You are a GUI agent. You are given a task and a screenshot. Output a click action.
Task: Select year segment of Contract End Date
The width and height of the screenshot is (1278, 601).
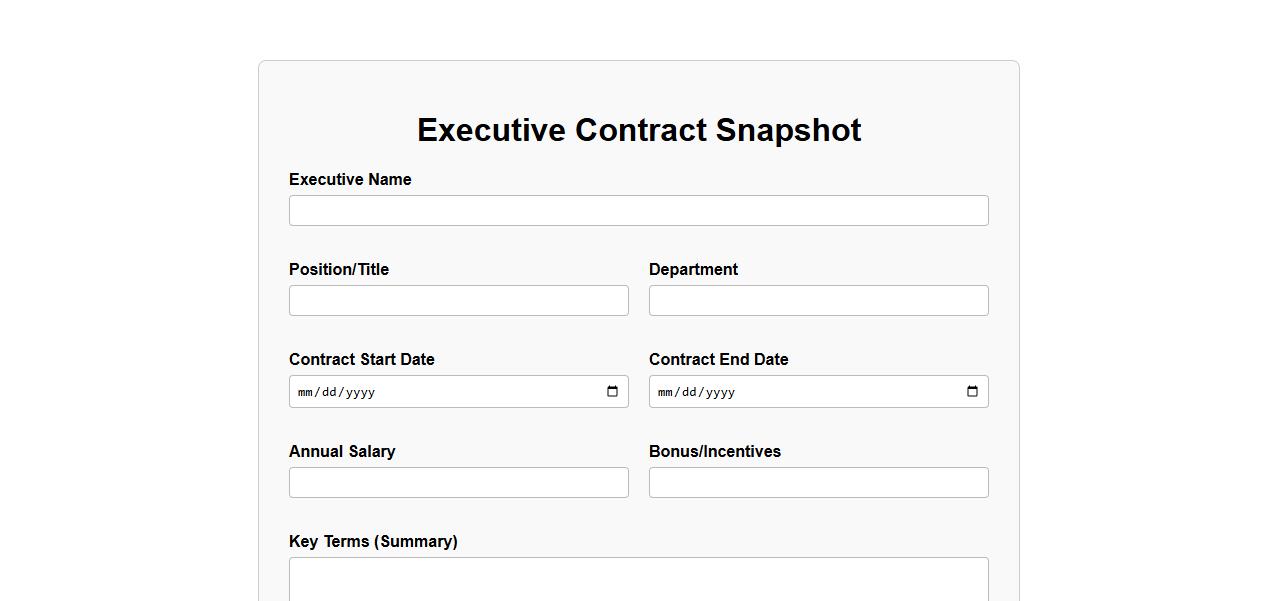point(720,392)
